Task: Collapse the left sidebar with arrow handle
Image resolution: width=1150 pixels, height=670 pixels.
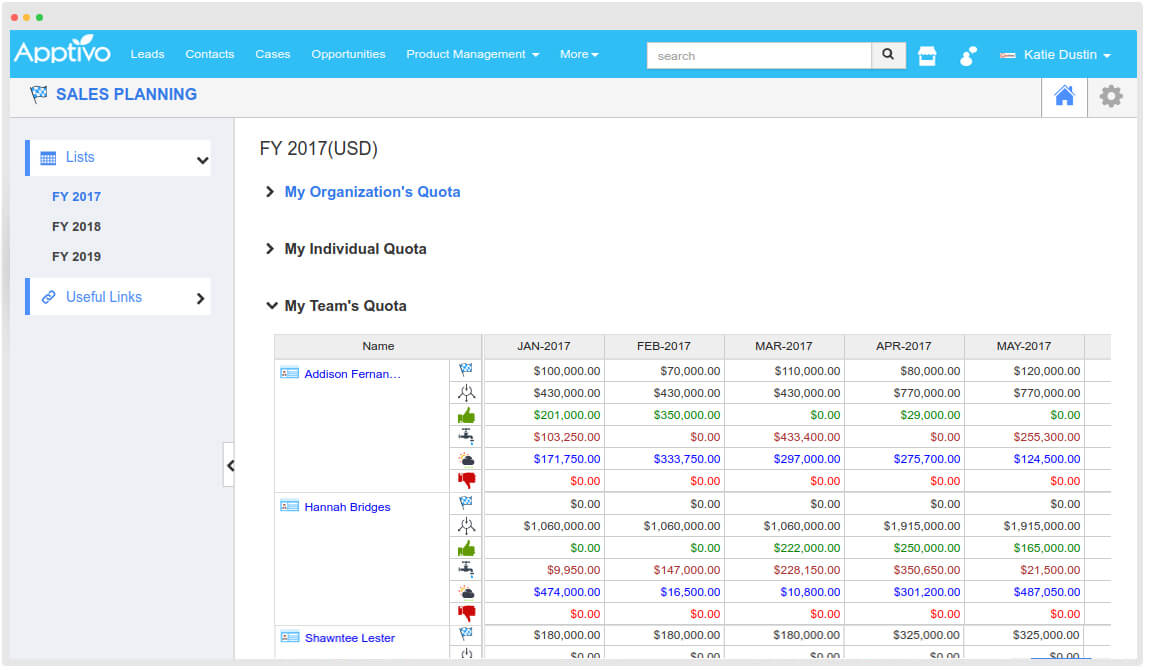Action: (229, 465)
